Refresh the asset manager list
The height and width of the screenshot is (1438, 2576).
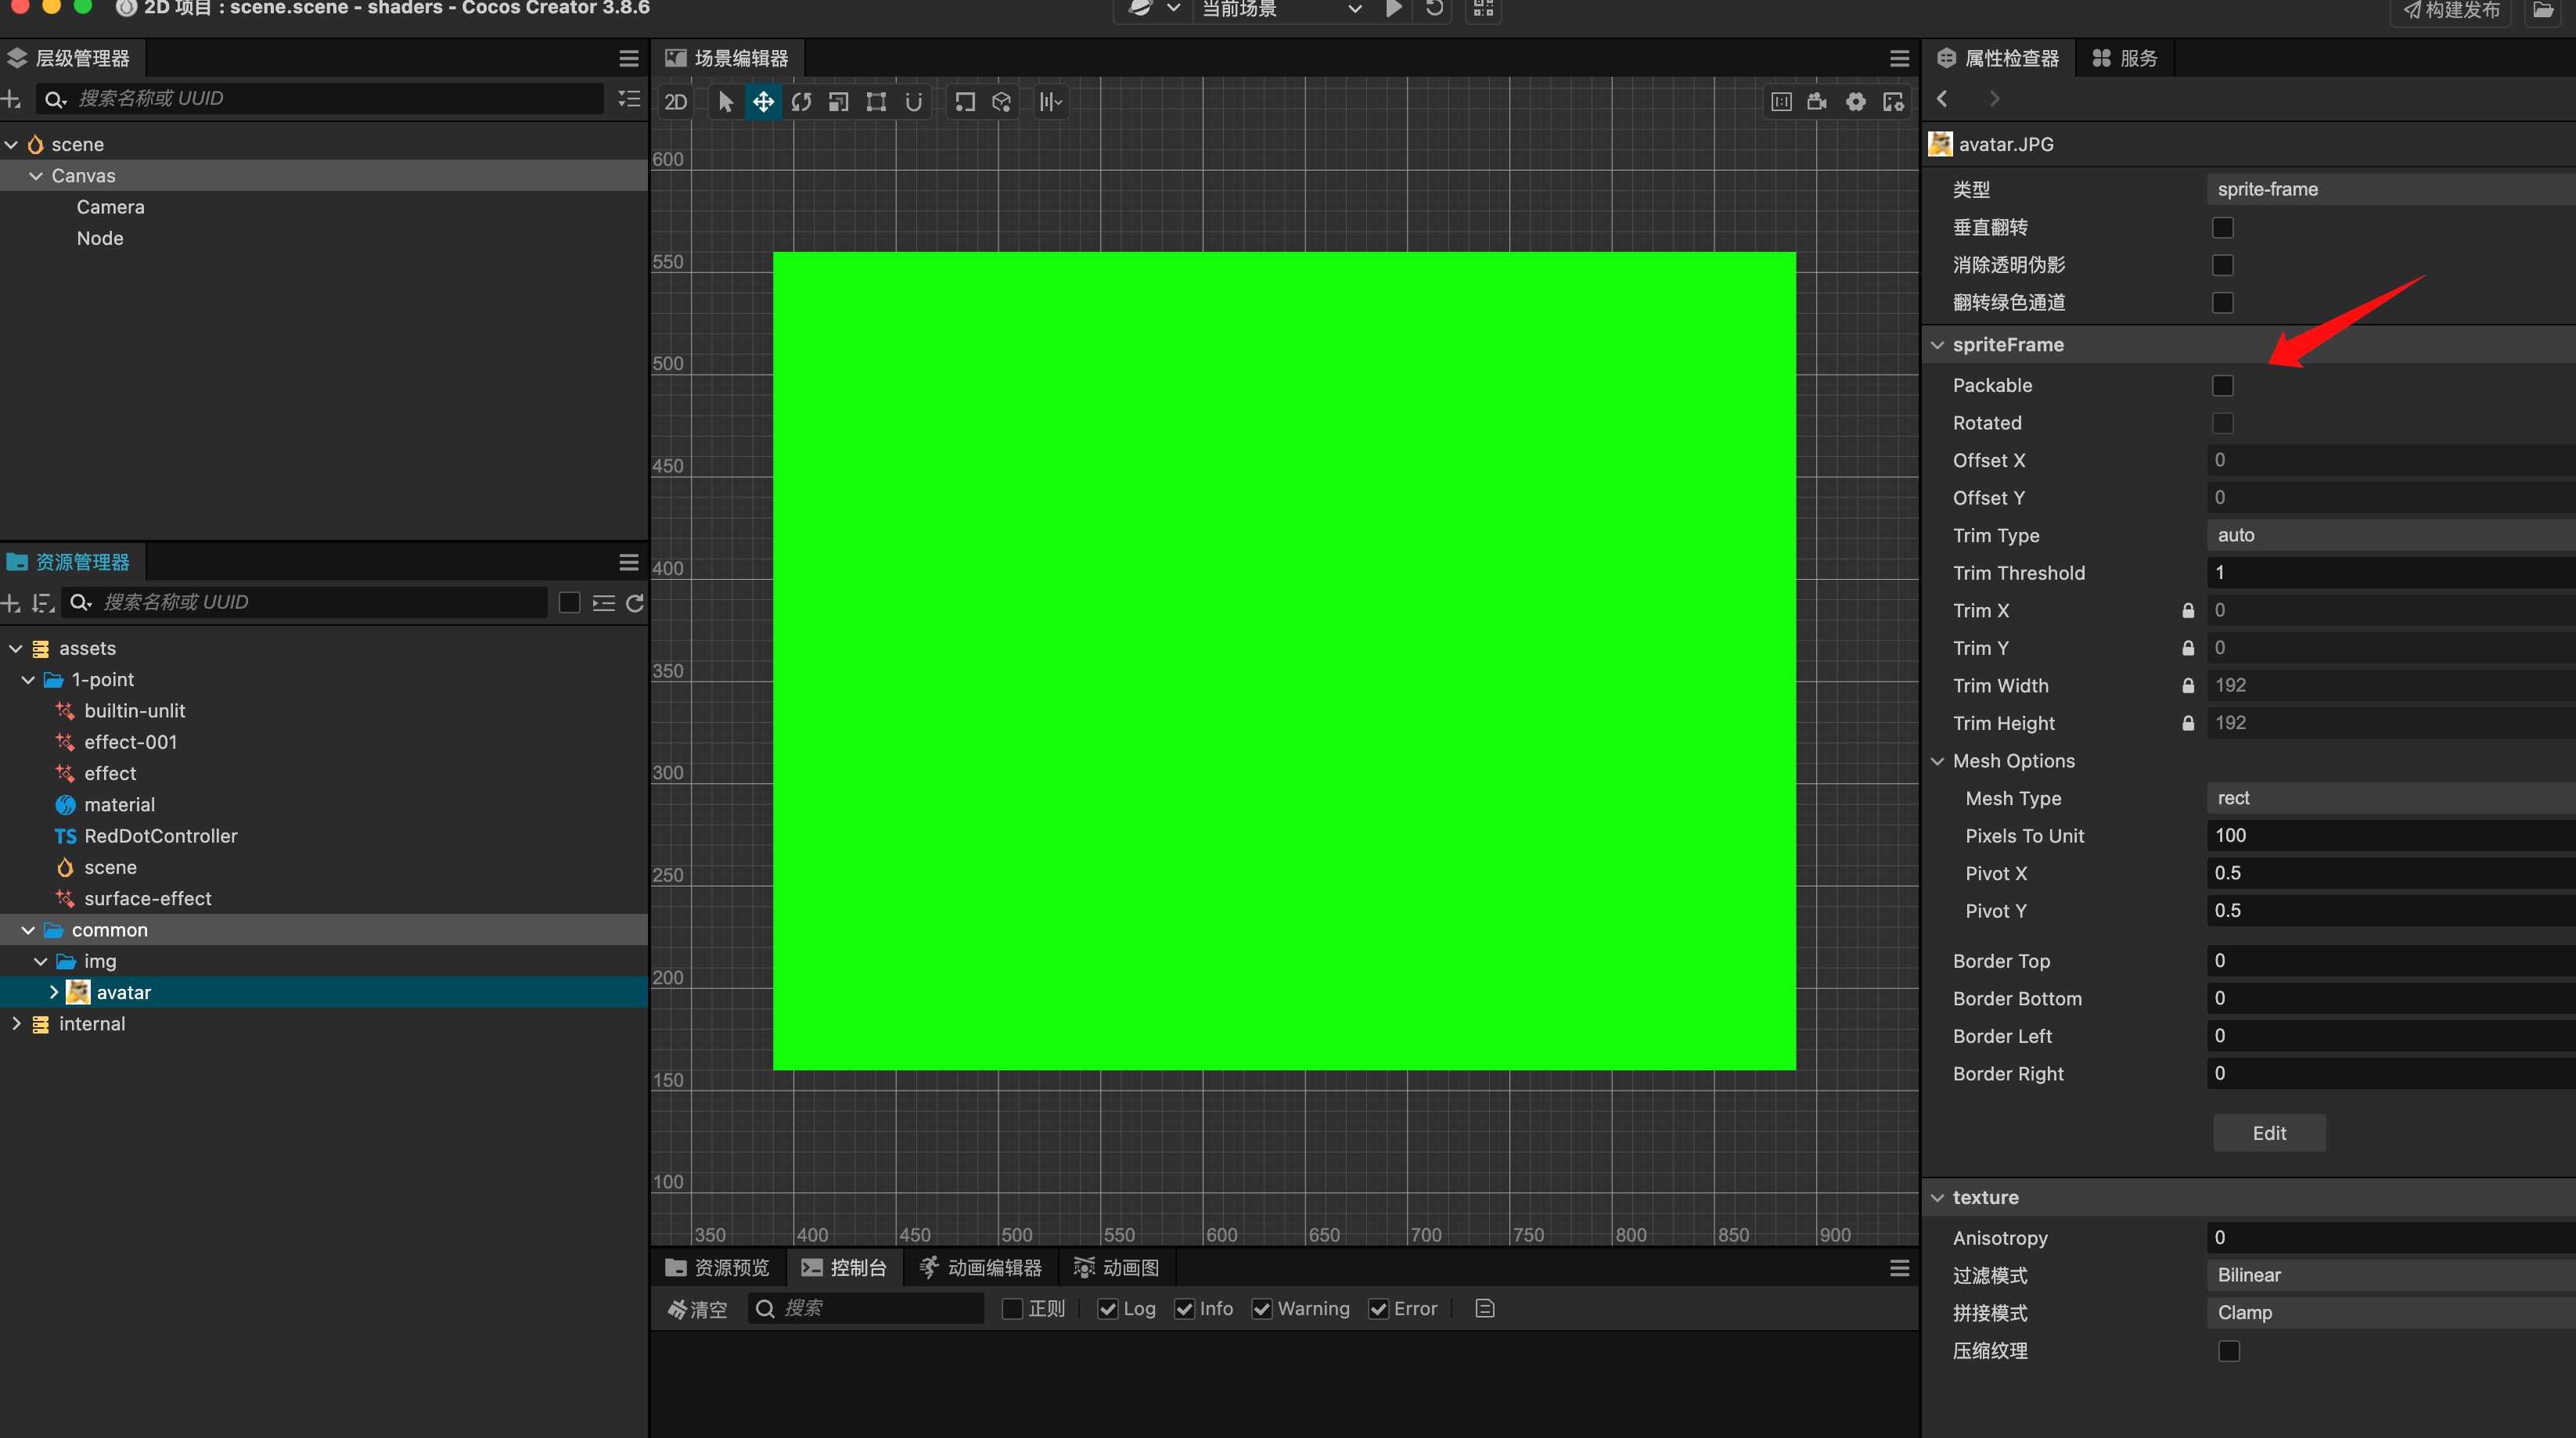(634, 603)
